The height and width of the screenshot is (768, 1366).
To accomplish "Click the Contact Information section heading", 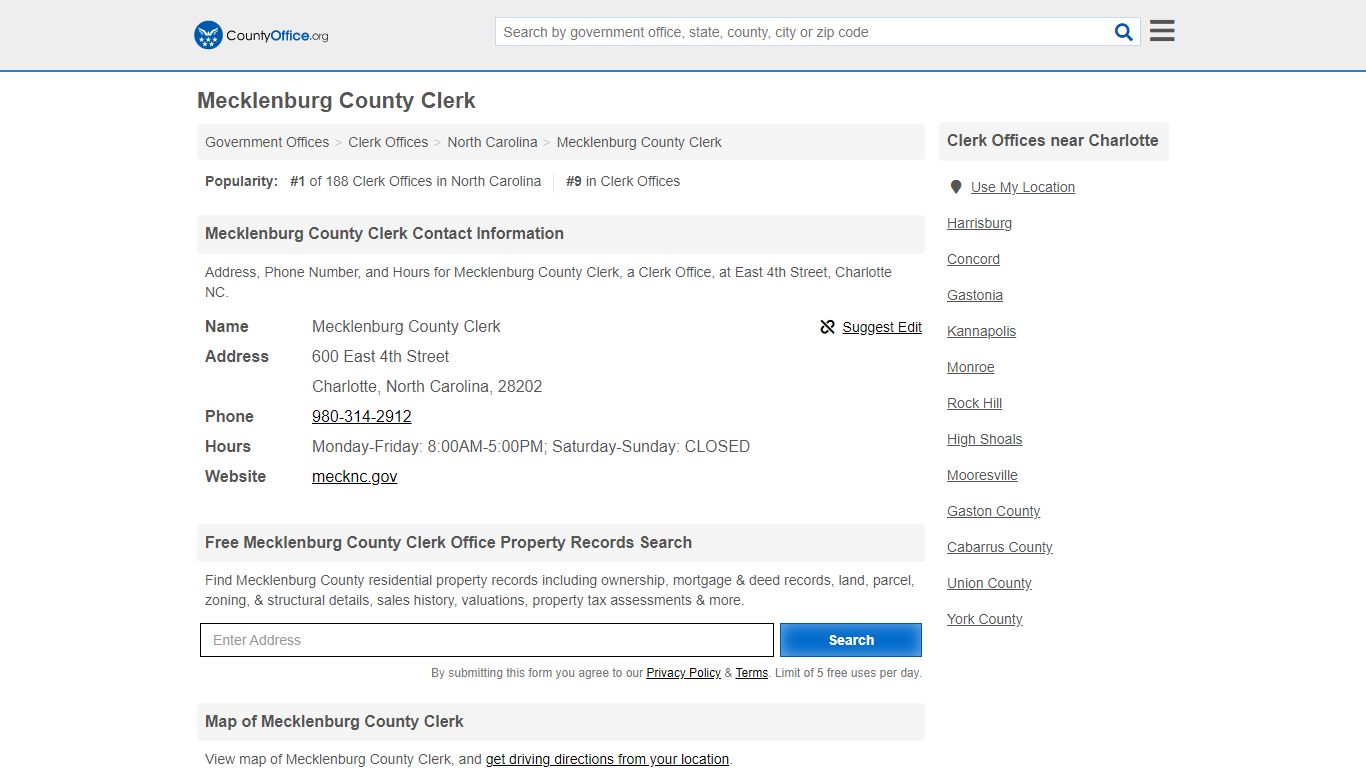I will (384, 234).
